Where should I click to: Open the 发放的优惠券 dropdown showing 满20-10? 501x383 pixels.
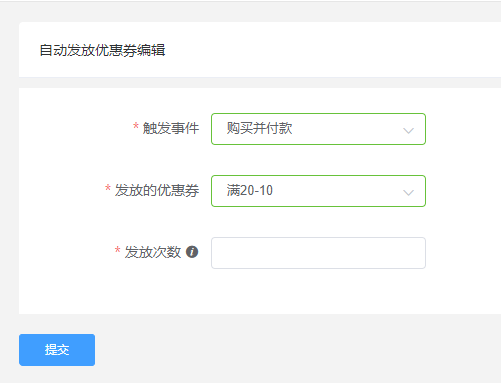click(318, 191)
